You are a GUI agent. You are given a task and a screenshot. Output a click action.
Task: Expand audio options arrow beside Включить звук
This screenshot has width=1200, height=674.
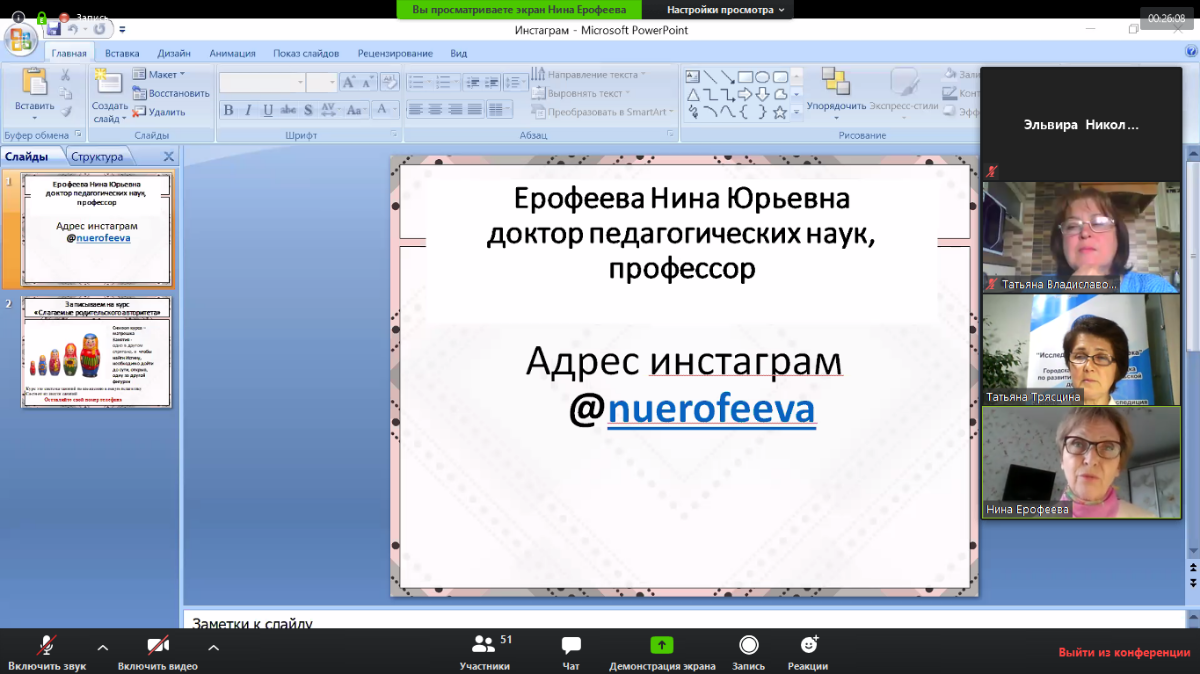coord(103,646)
